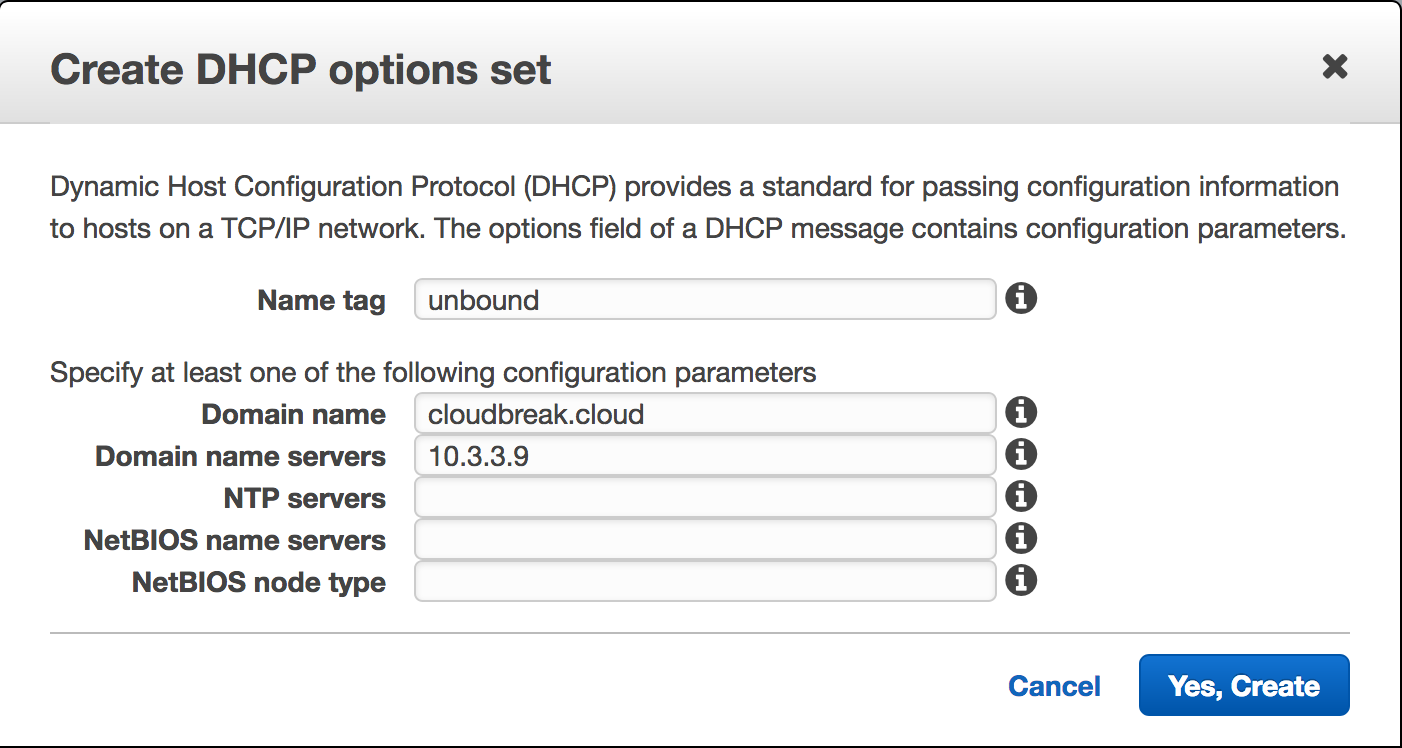1402x748 pixels.
Task: Close the Create DHCP options set dialog
Action: tap(1335, 67)
